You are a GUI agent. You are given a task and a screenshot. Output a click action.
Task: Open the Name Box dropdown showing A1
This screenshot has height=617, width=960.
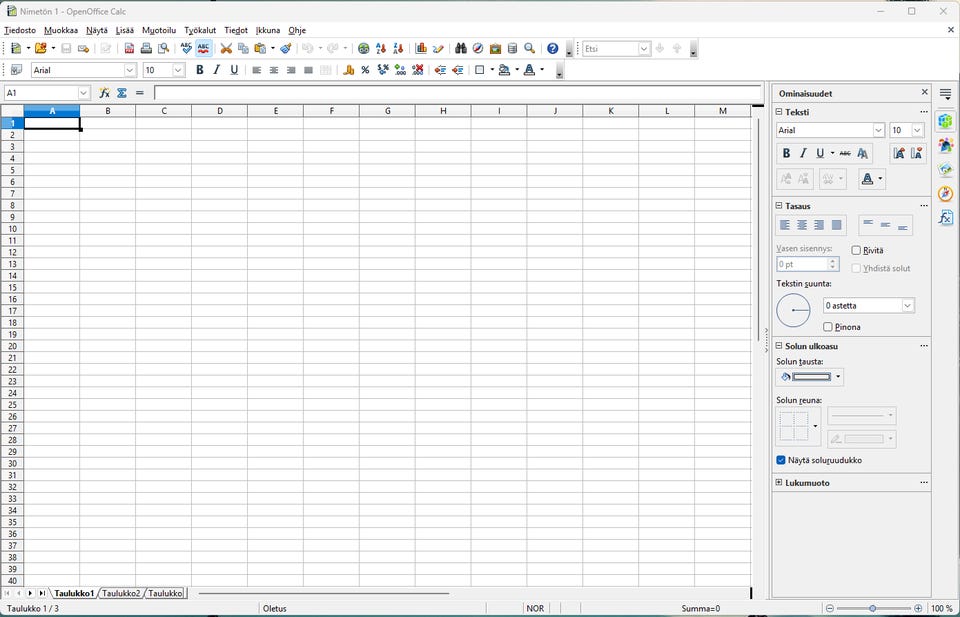[x=84, y=93]
